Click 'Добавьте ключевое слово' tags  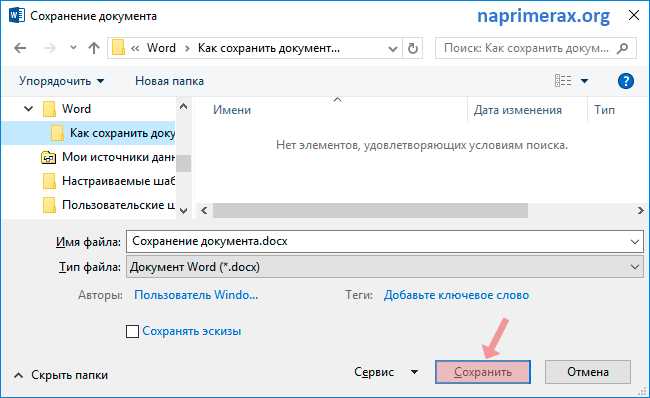[x=456, y=295]
